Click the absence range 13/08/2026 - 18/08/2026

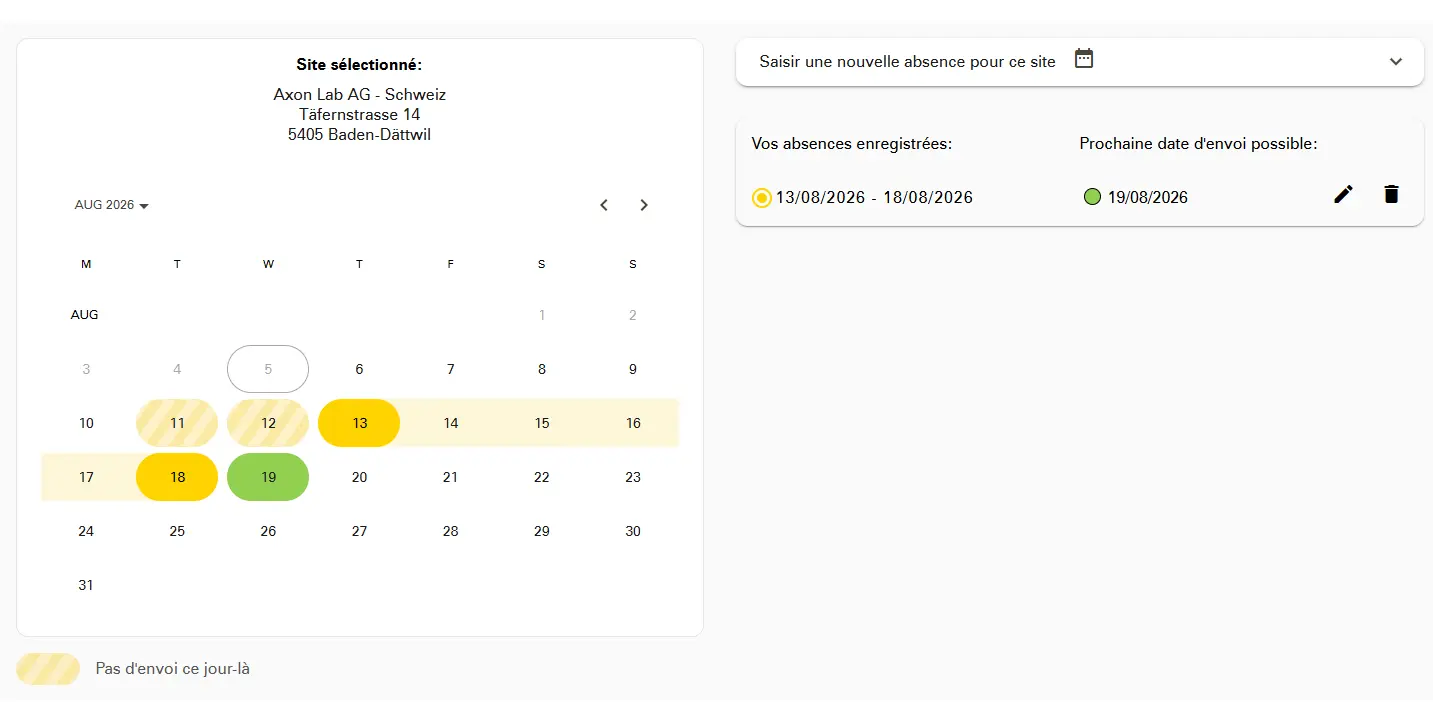point(874,198)
